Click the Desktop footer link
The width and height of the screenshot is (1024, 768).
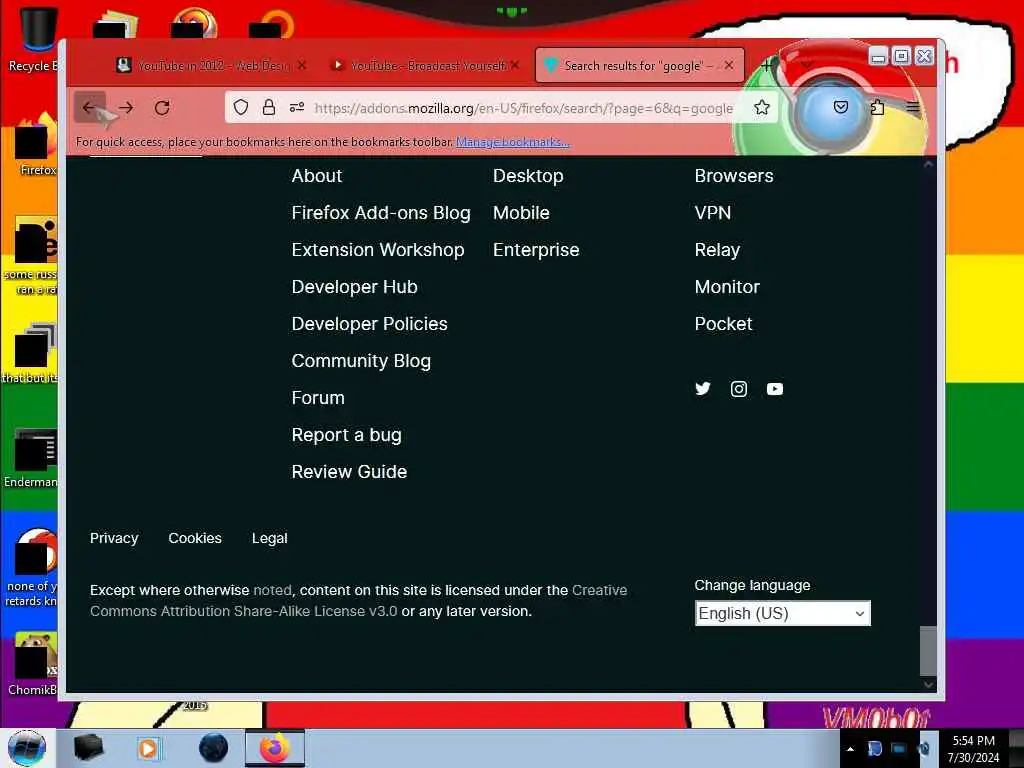click(x=528, y=176)
